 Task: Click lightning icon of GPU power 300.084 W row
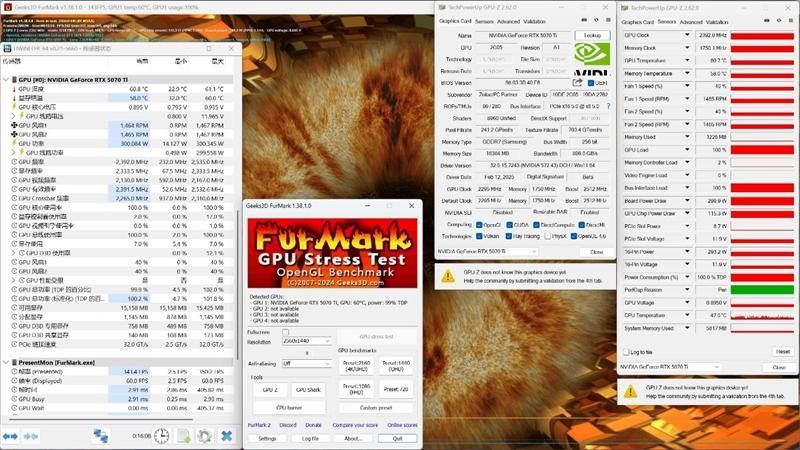coord(14,143)
